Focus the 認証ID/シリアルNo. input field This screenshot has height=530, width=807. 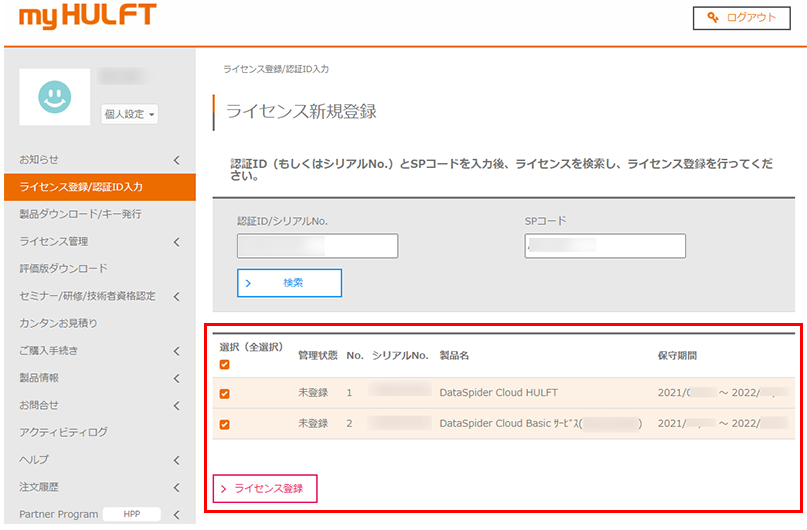(317, 246)
